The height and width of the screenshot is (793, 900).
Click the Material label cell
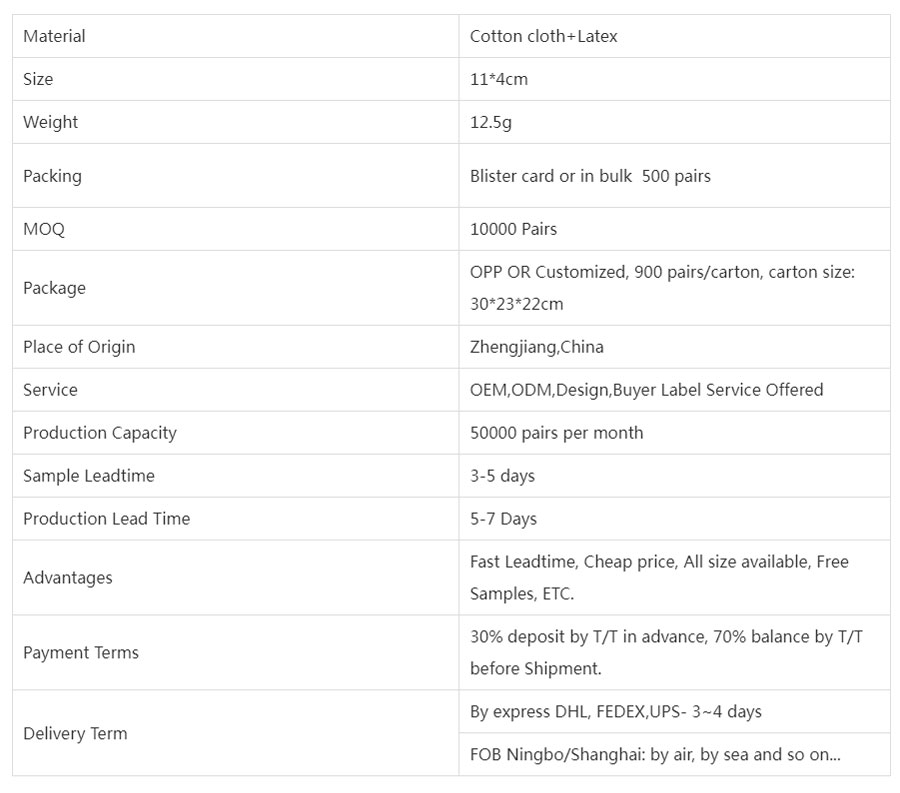coord(54,36)
